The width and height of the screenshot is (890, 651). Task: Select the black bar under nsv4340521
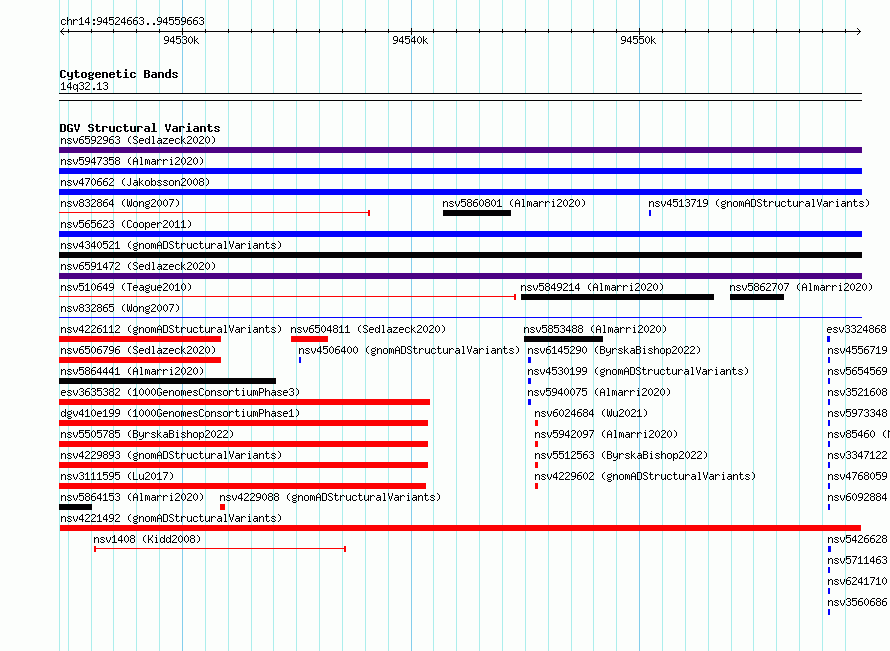(460, 255)
